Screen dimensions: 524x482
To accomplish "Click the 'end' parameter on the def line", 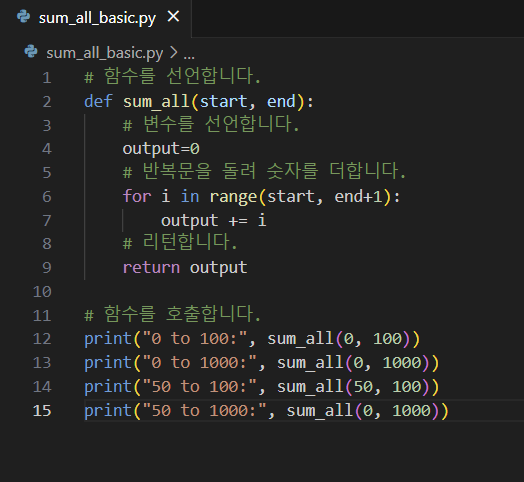I will click(x=281, y=101).
